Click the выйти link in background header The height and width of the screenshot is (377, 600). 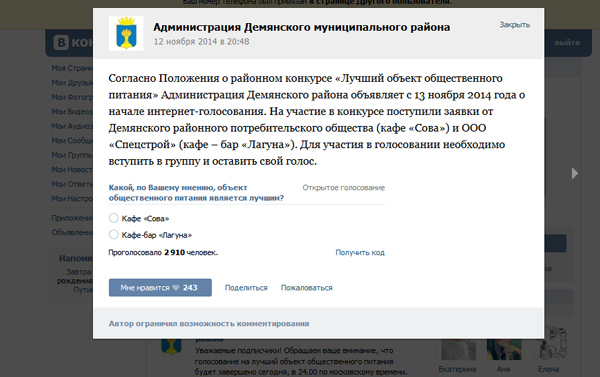coord(567,42)
